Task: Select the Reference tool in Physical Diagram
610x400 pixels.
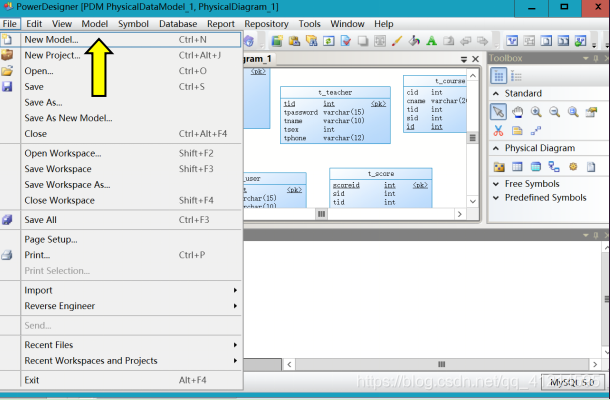Action: click(x=554, y=167)
